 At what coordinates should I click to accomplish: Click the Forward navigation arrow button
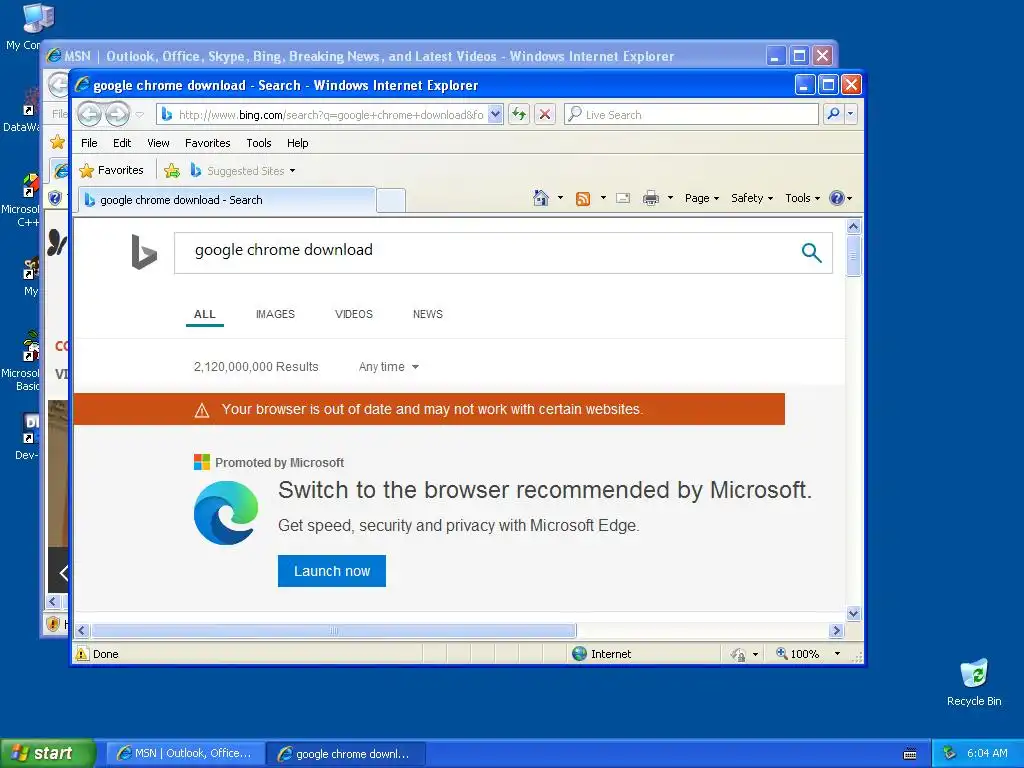point(118,114)
